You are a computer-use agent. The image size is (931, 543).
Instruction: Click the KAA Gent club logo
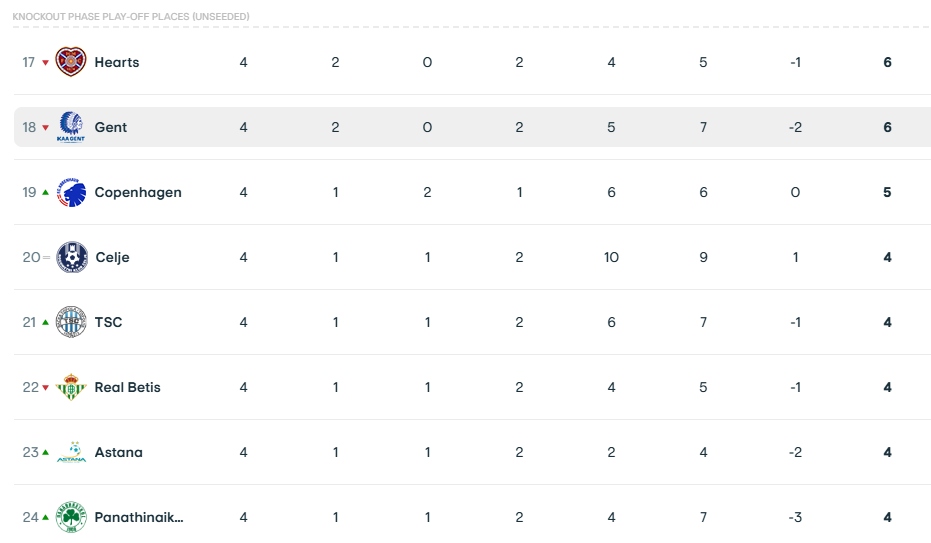(71, 127)
